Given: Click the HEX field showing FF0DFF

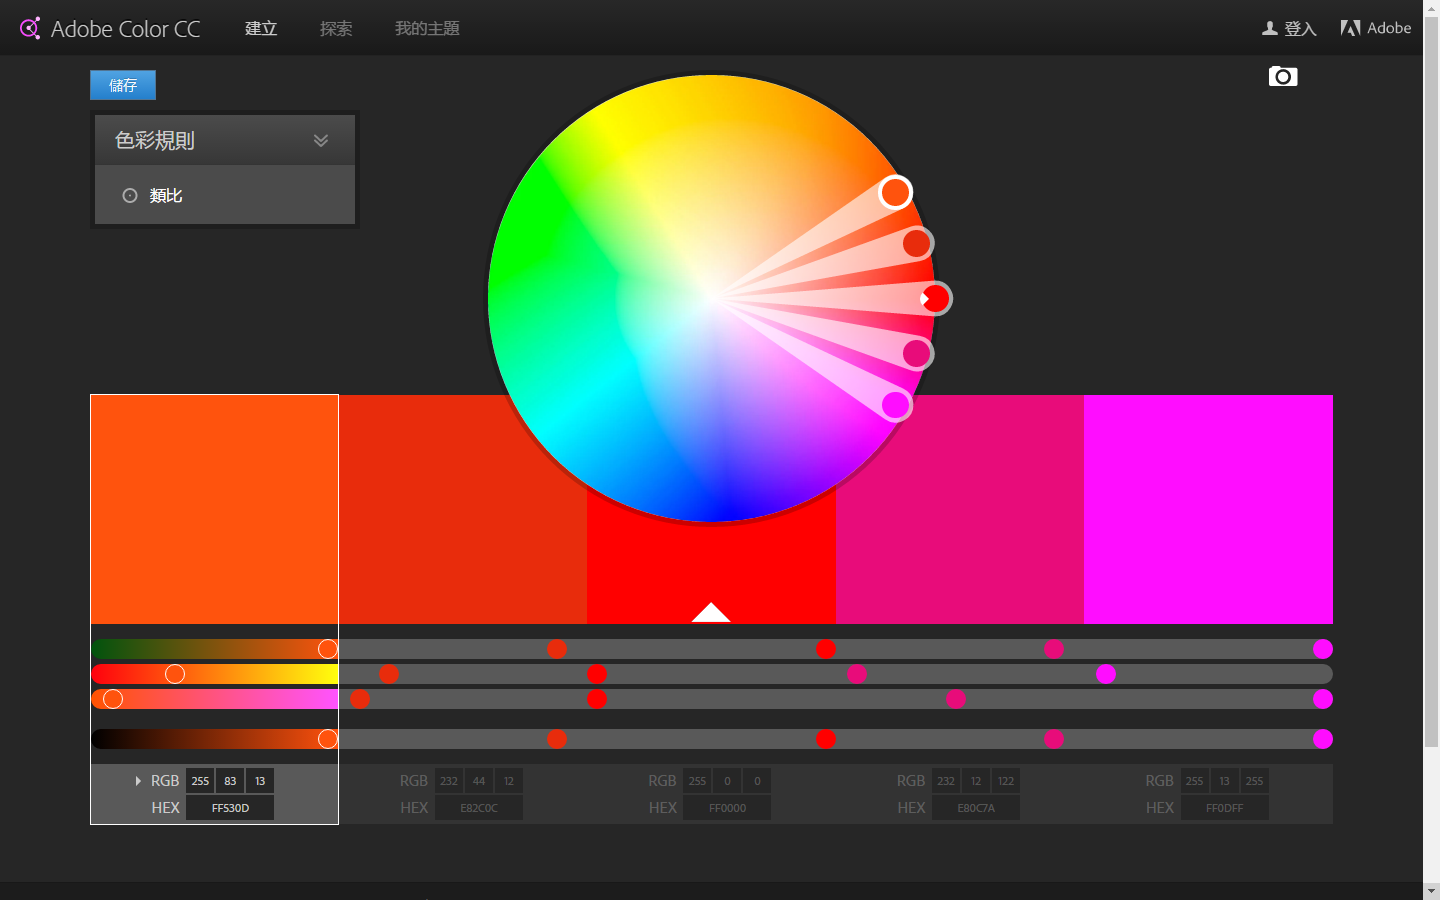Looking at the screenshot, I should coord(1224,808).
